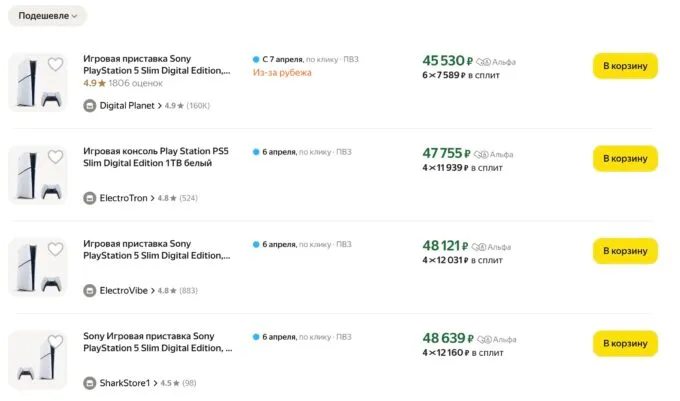Toggle favorite heart on ElectroVibe listing
680x401 pixels.
click(55, 249)
